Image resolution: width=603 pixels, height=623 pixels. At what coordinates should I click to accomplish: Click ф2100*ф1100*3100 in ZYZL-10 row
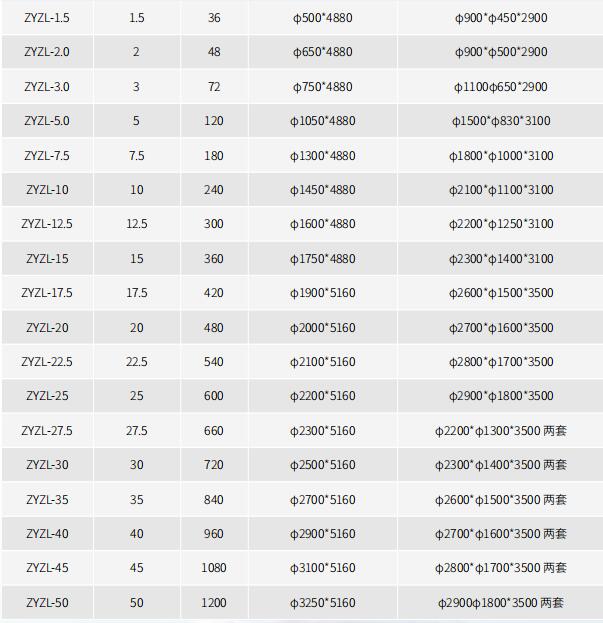point(501,190)
